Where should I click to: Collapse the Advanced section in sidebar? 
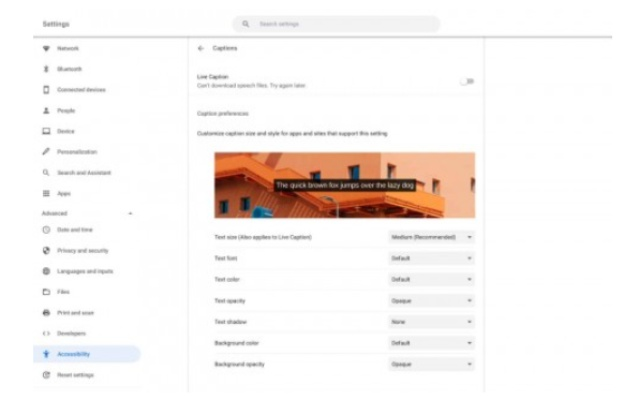click(131, 214)
